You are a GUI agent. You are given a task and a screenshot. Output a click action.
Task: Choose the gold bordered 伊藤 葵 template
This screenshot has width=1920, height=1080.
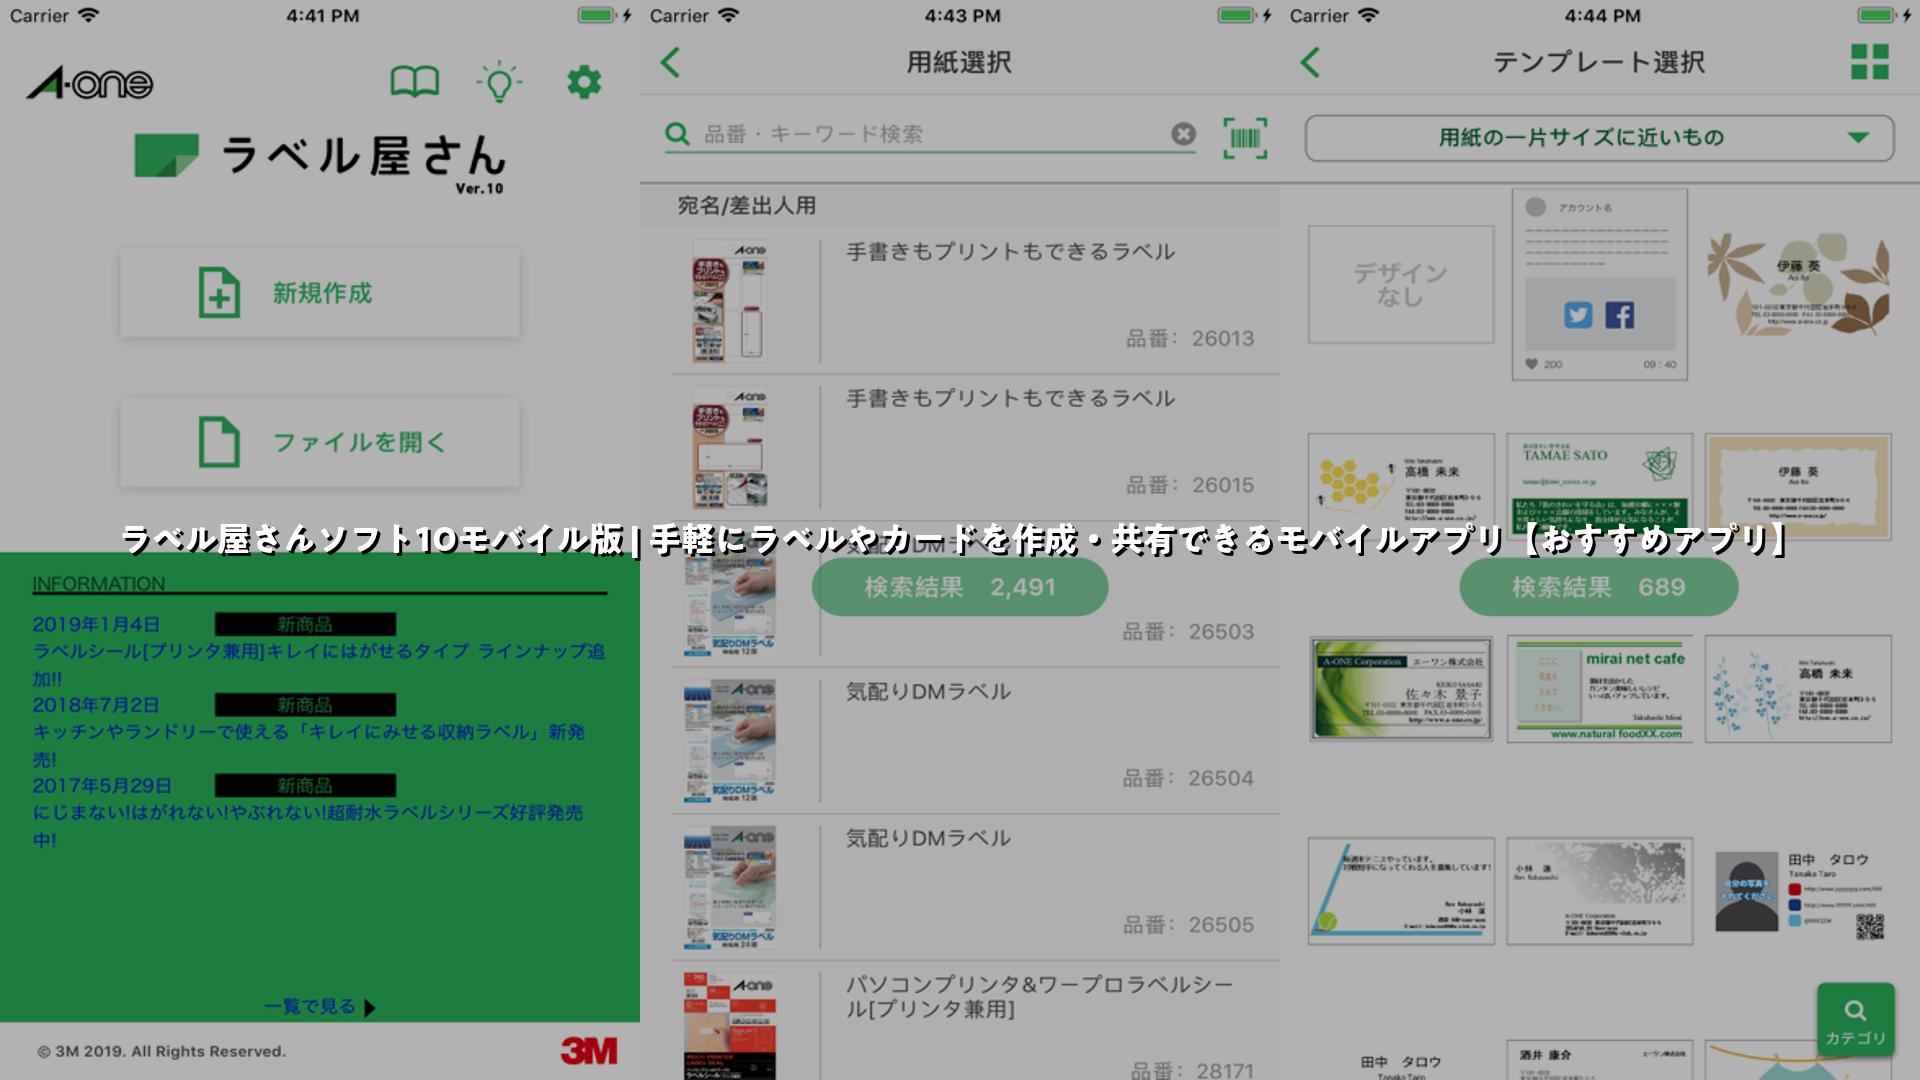click(1798, 487)
